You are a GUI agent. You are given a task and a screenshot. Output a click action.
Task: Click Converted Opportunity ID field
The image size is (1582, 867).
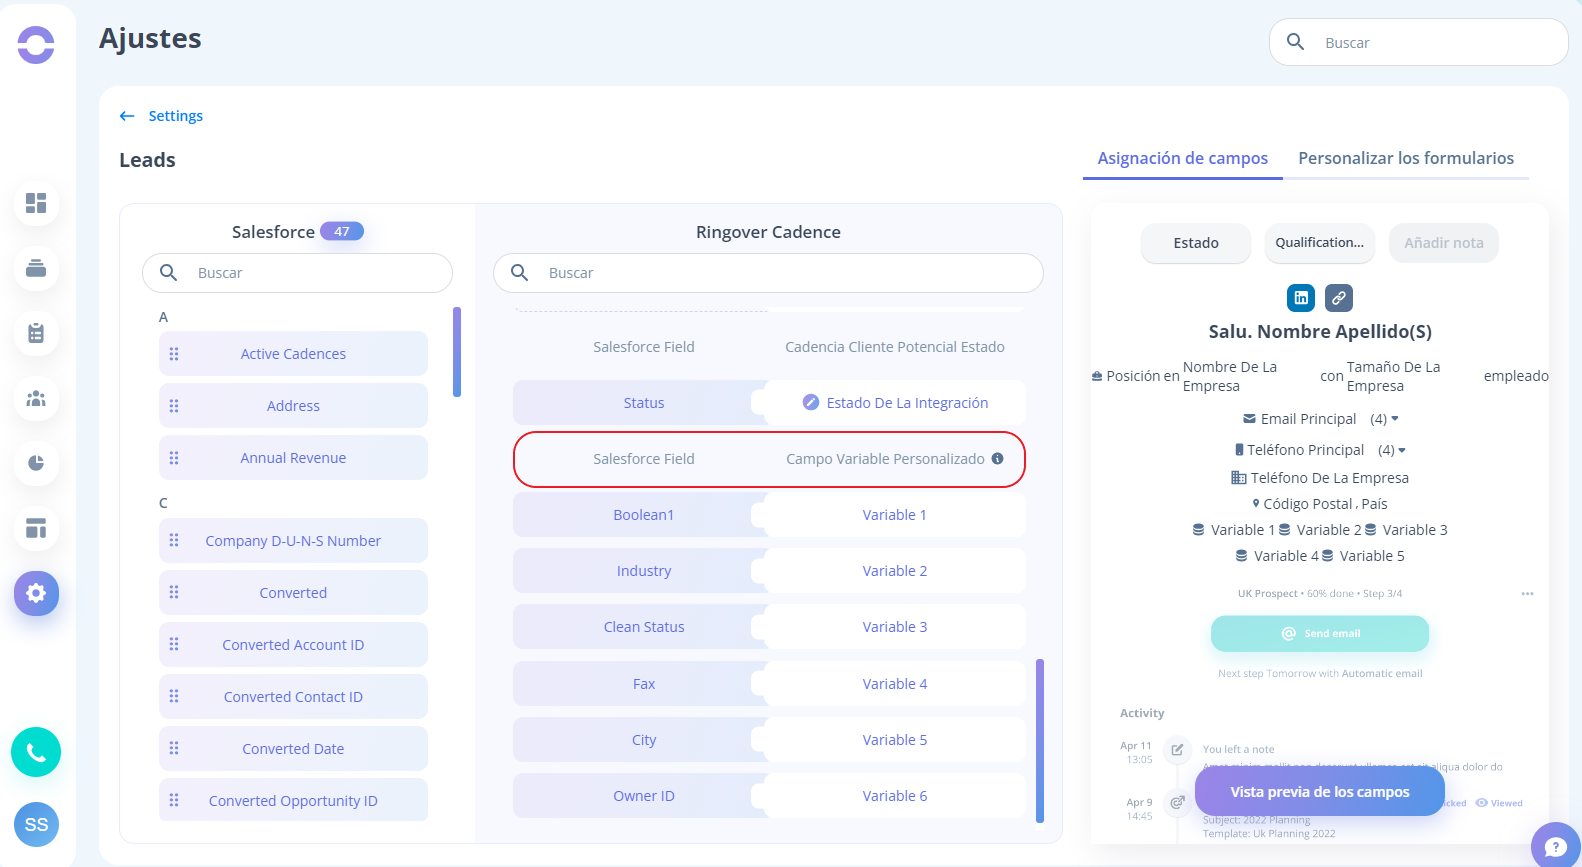tap(293, 800)
